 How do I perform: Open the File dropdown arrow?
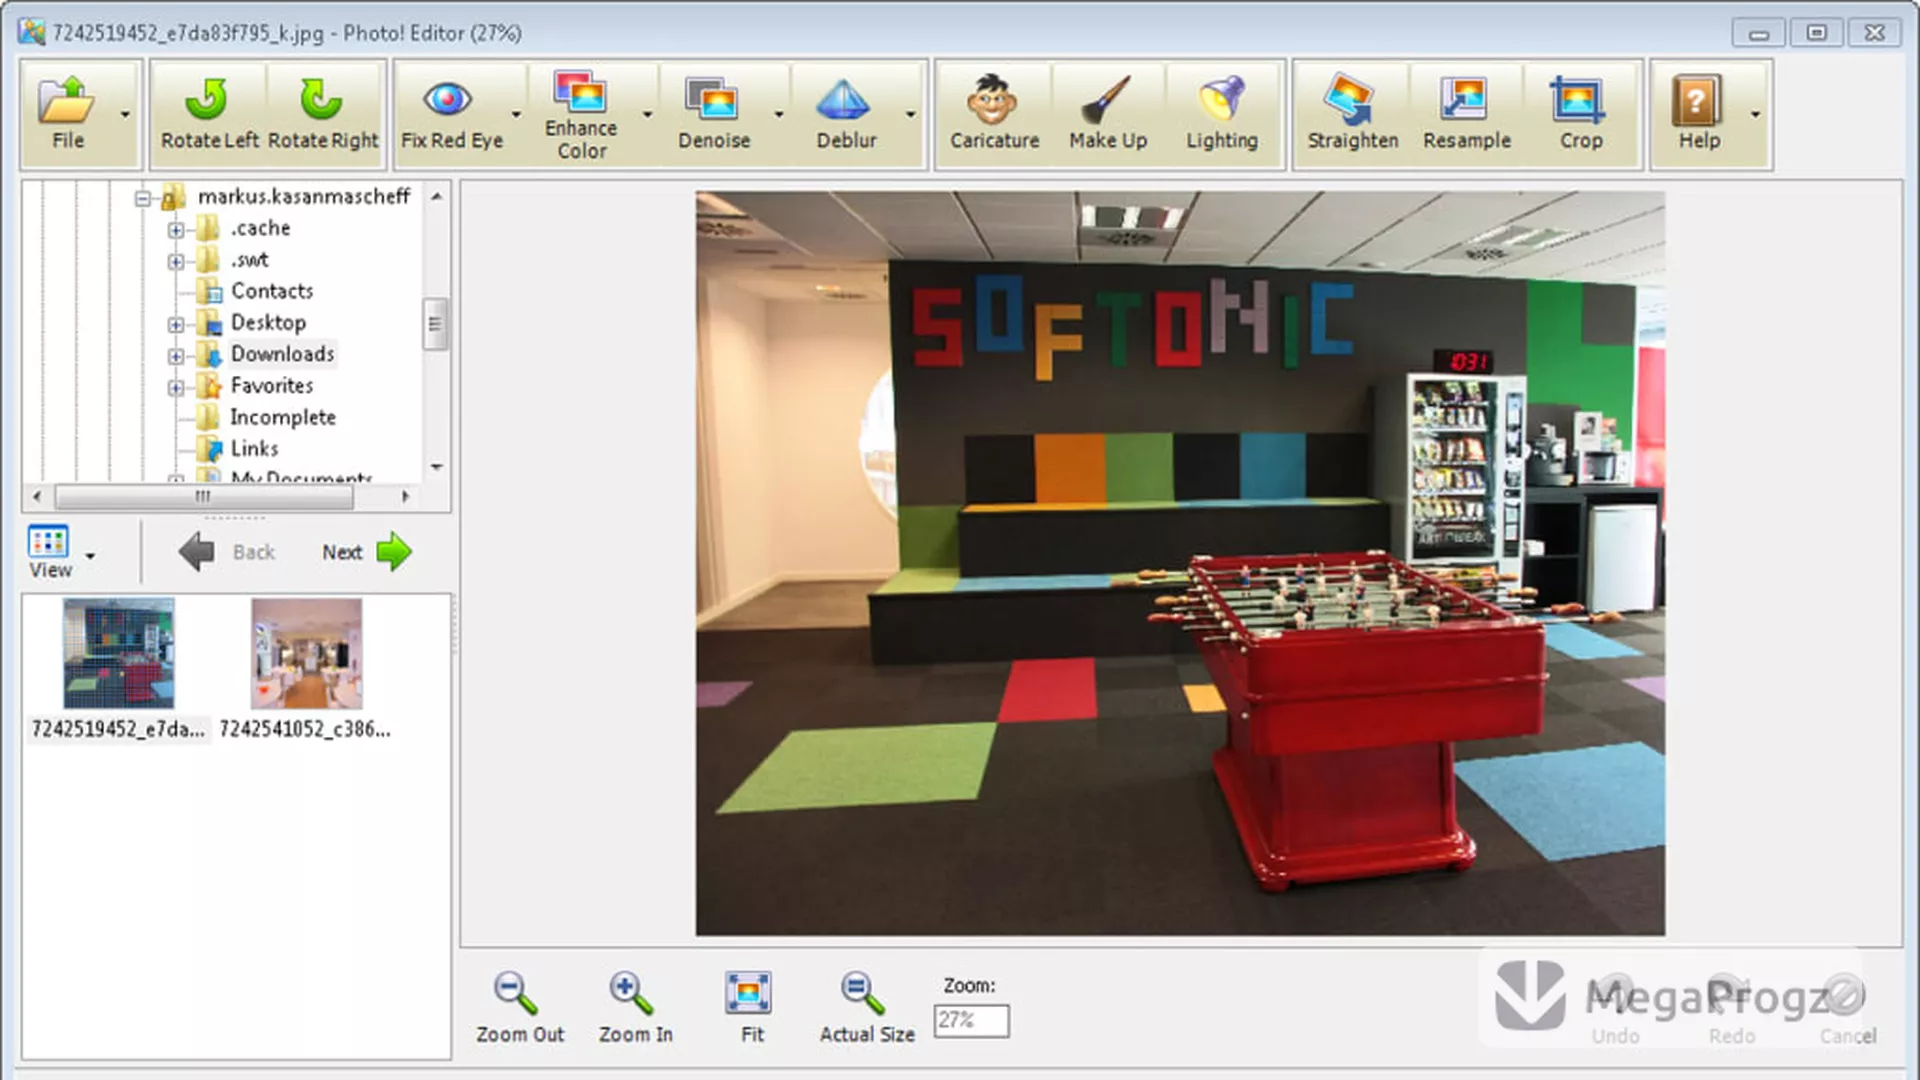tap(125, 115)
